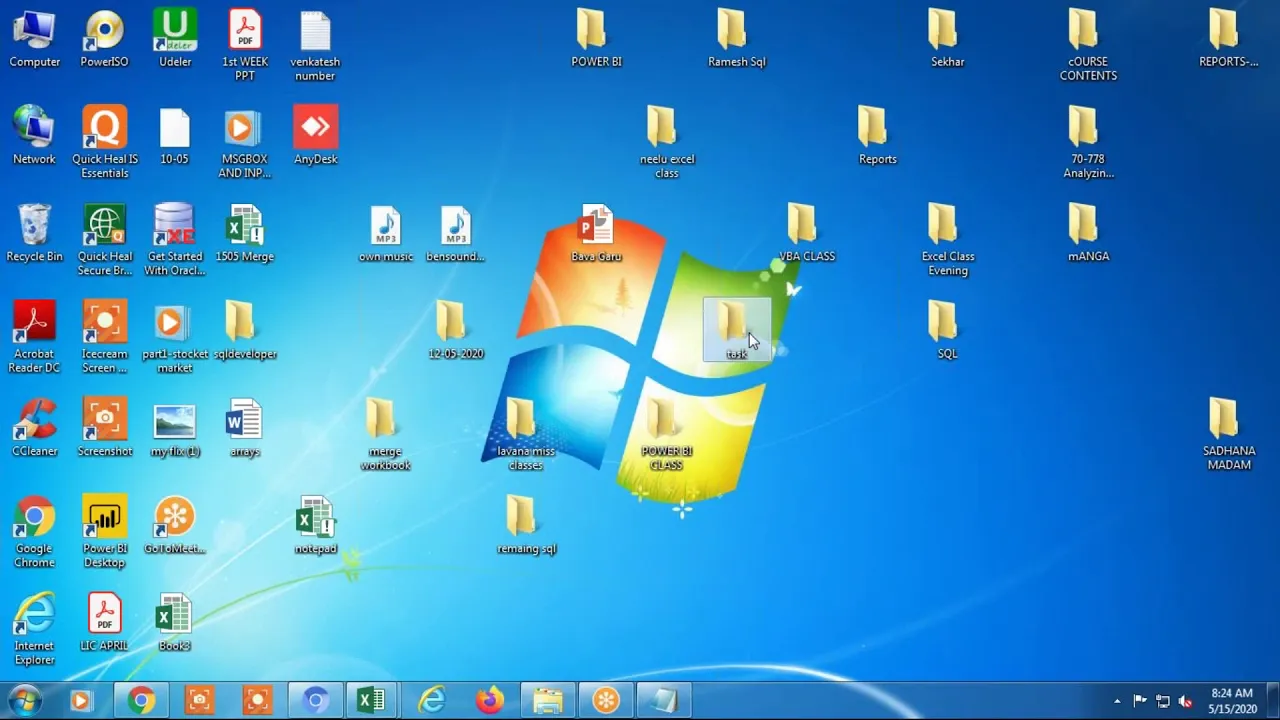Open GoToMeeting from the taskbar
This screenshot has height=720, width=1280.
(606, 701)
